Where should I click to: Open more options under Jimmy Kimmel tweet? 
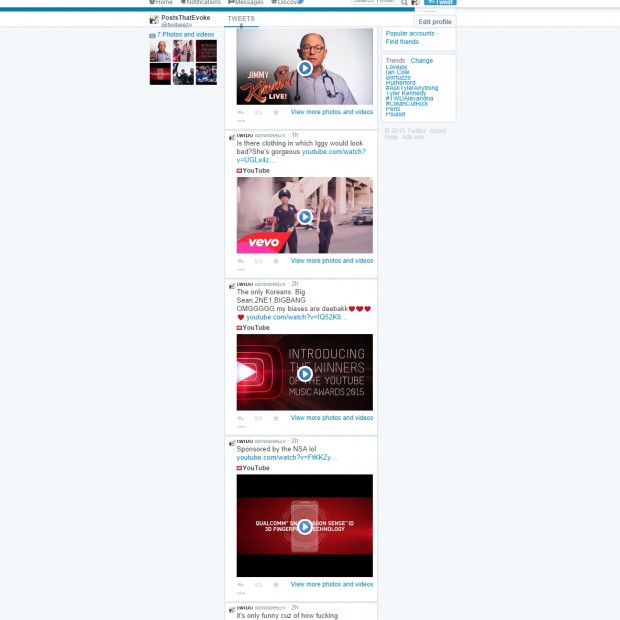[240, 121]
